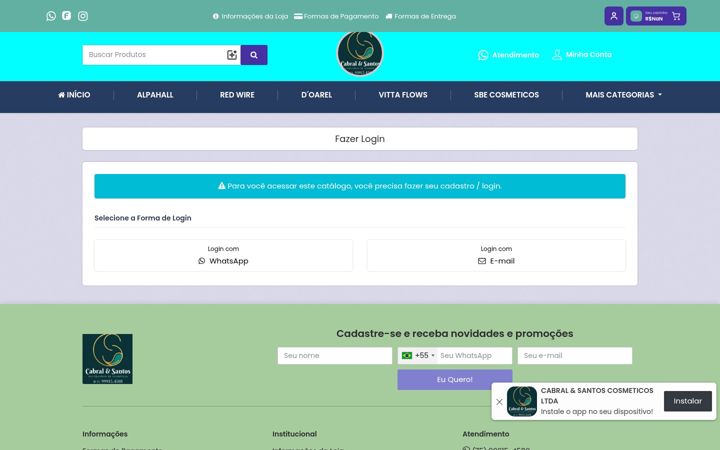Screen dimensions: 720x450
Task: Click the Fazer Login heading
Action: pyautogui.click(x=360, y=139)
